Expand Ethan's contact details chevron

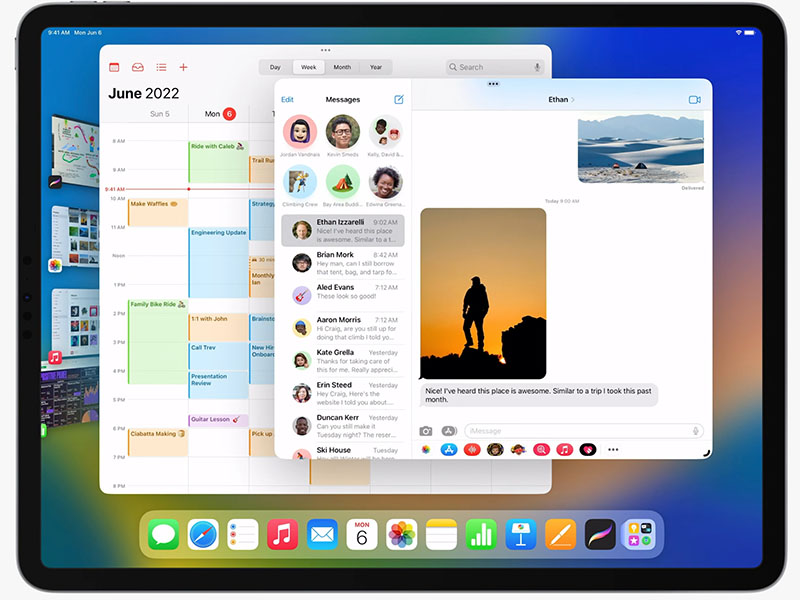tap(573, 100)
